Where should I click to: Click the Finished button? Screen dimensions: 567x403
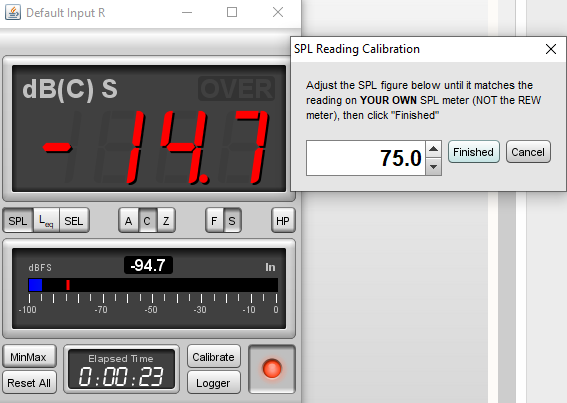[x=474, y=152]
